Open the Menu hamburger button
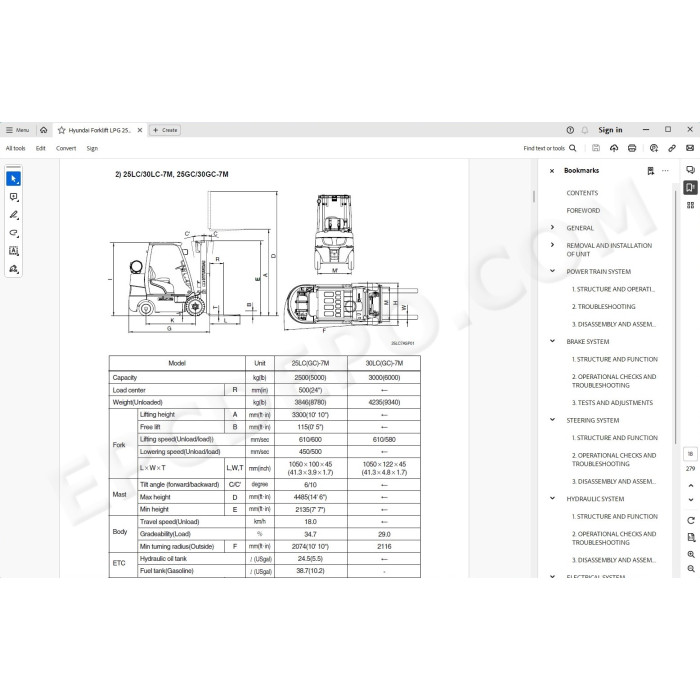This screenshot has height=700, width=700. click(x=18, y=130)
